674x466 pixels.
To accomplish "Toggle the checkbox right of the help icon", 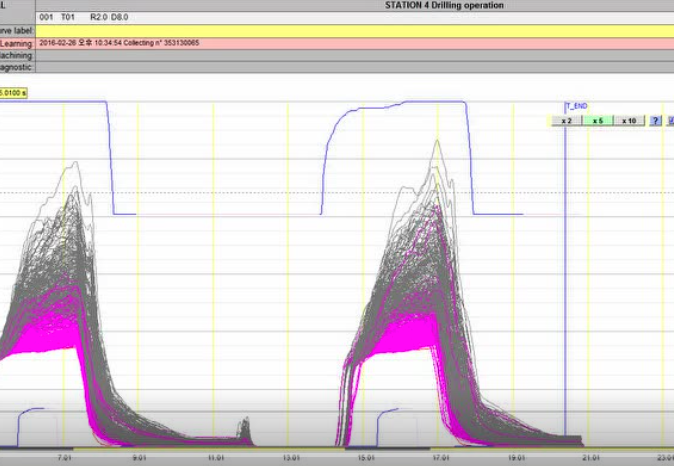I will click(x=669, y=121).
